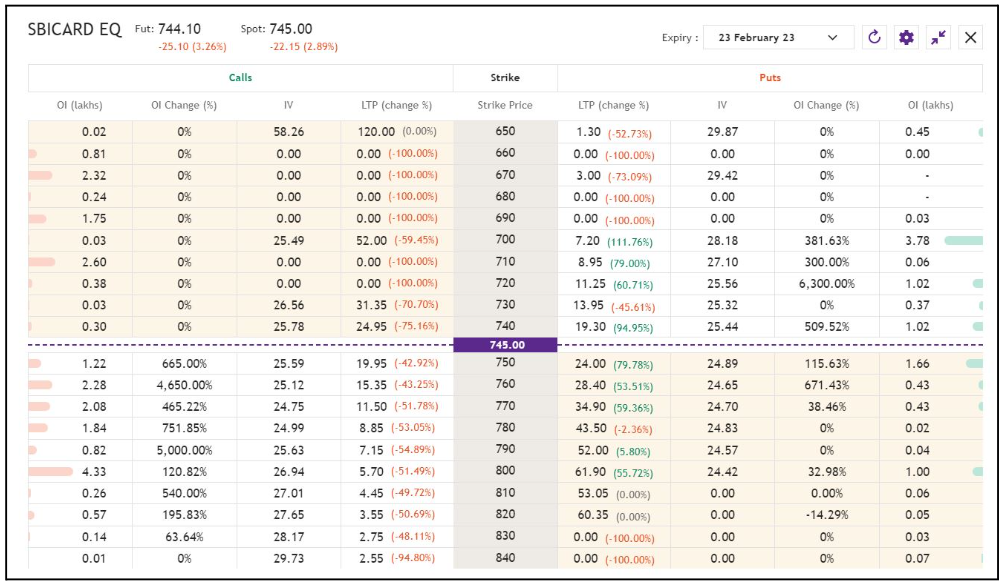
Task: Open the Expiry date dropdown
Action: coord(778,38)
